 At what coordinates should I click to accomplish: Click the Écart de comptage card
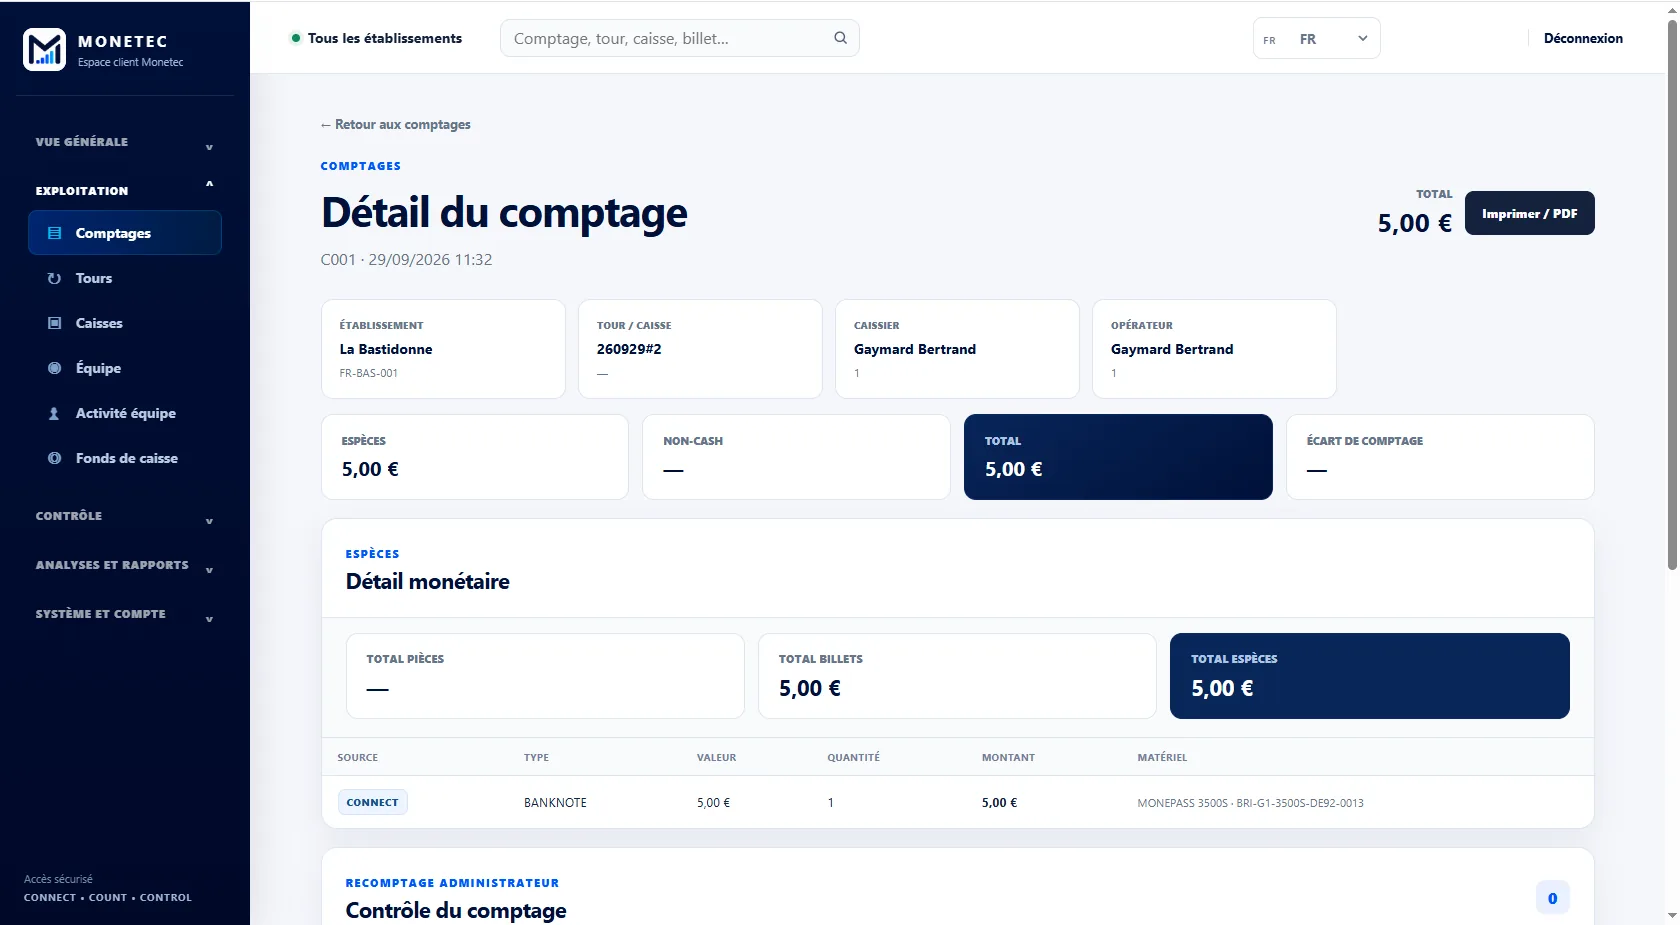[x=1440, y=457]
